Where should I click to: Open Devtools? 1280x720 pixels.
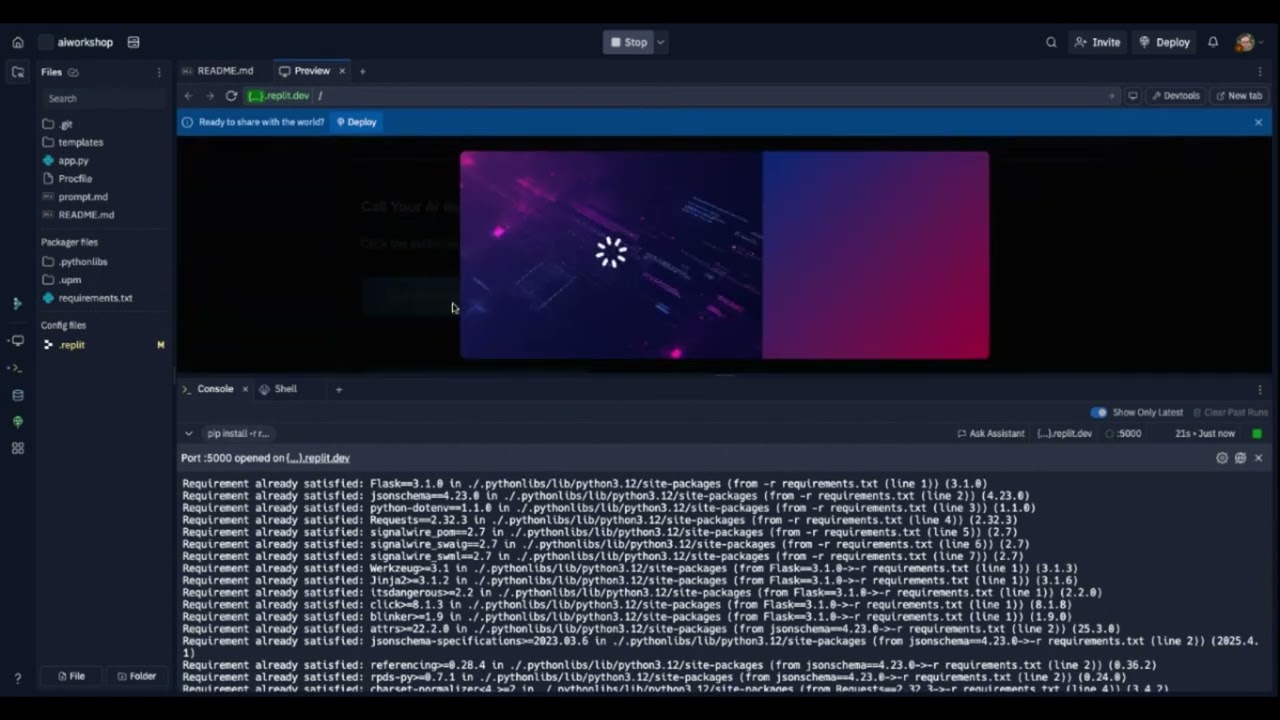[x=1175, y=96]
